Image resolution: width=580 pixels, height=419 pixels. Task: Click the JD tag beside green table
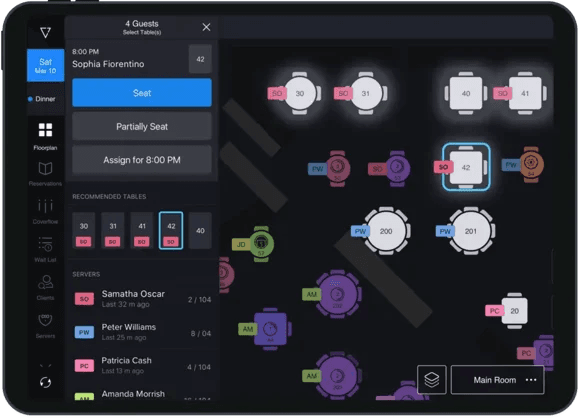(x=241, y=244)
